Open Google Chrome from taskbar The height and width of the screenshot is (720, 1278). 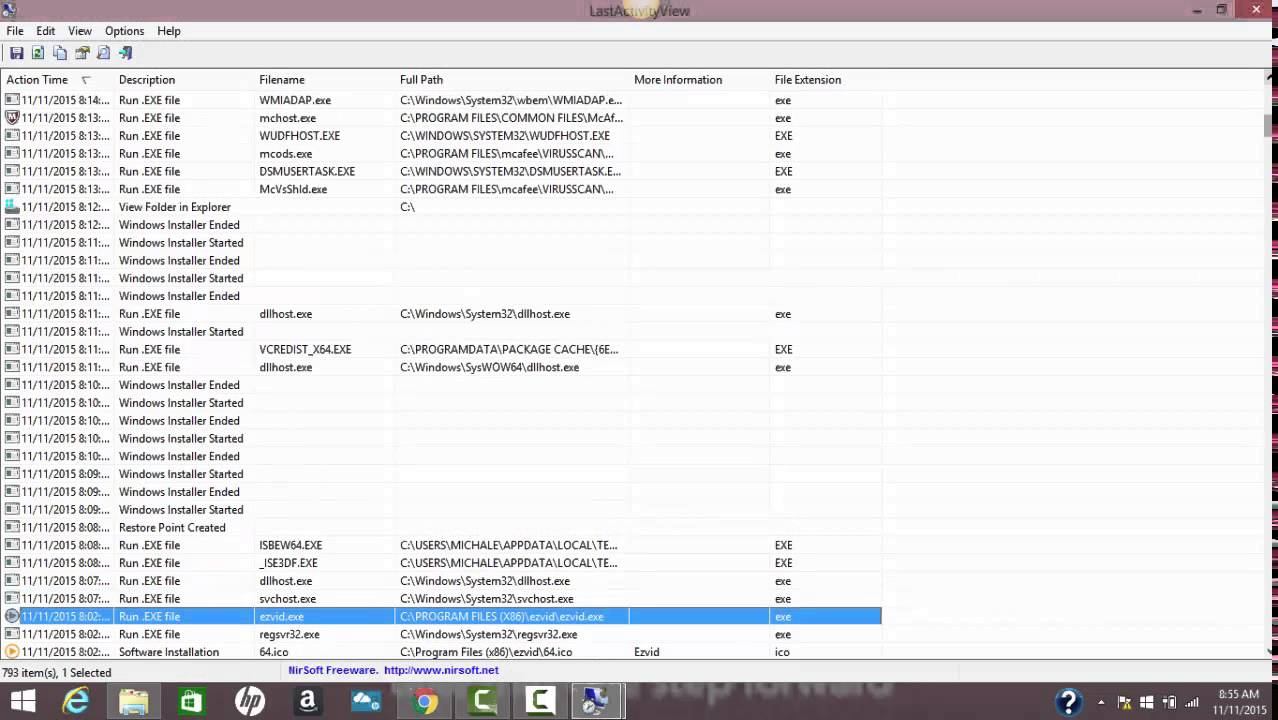[425, 702]
